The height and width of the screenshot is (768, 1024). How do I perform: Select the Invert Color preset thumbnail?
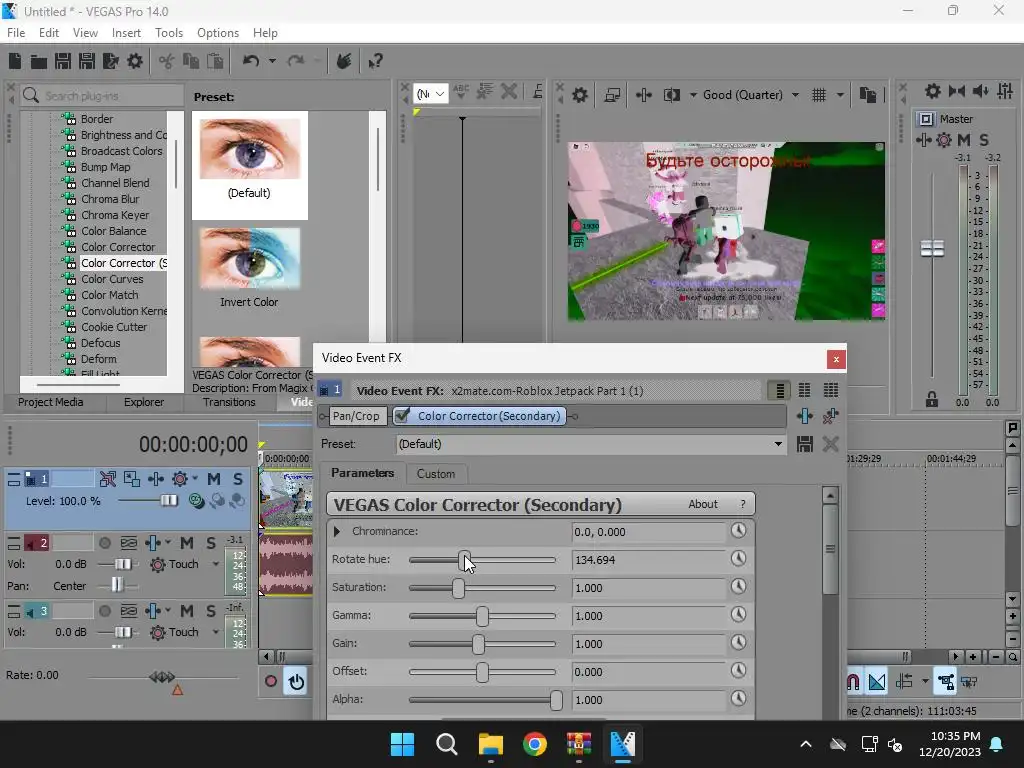tap(249, 258)
